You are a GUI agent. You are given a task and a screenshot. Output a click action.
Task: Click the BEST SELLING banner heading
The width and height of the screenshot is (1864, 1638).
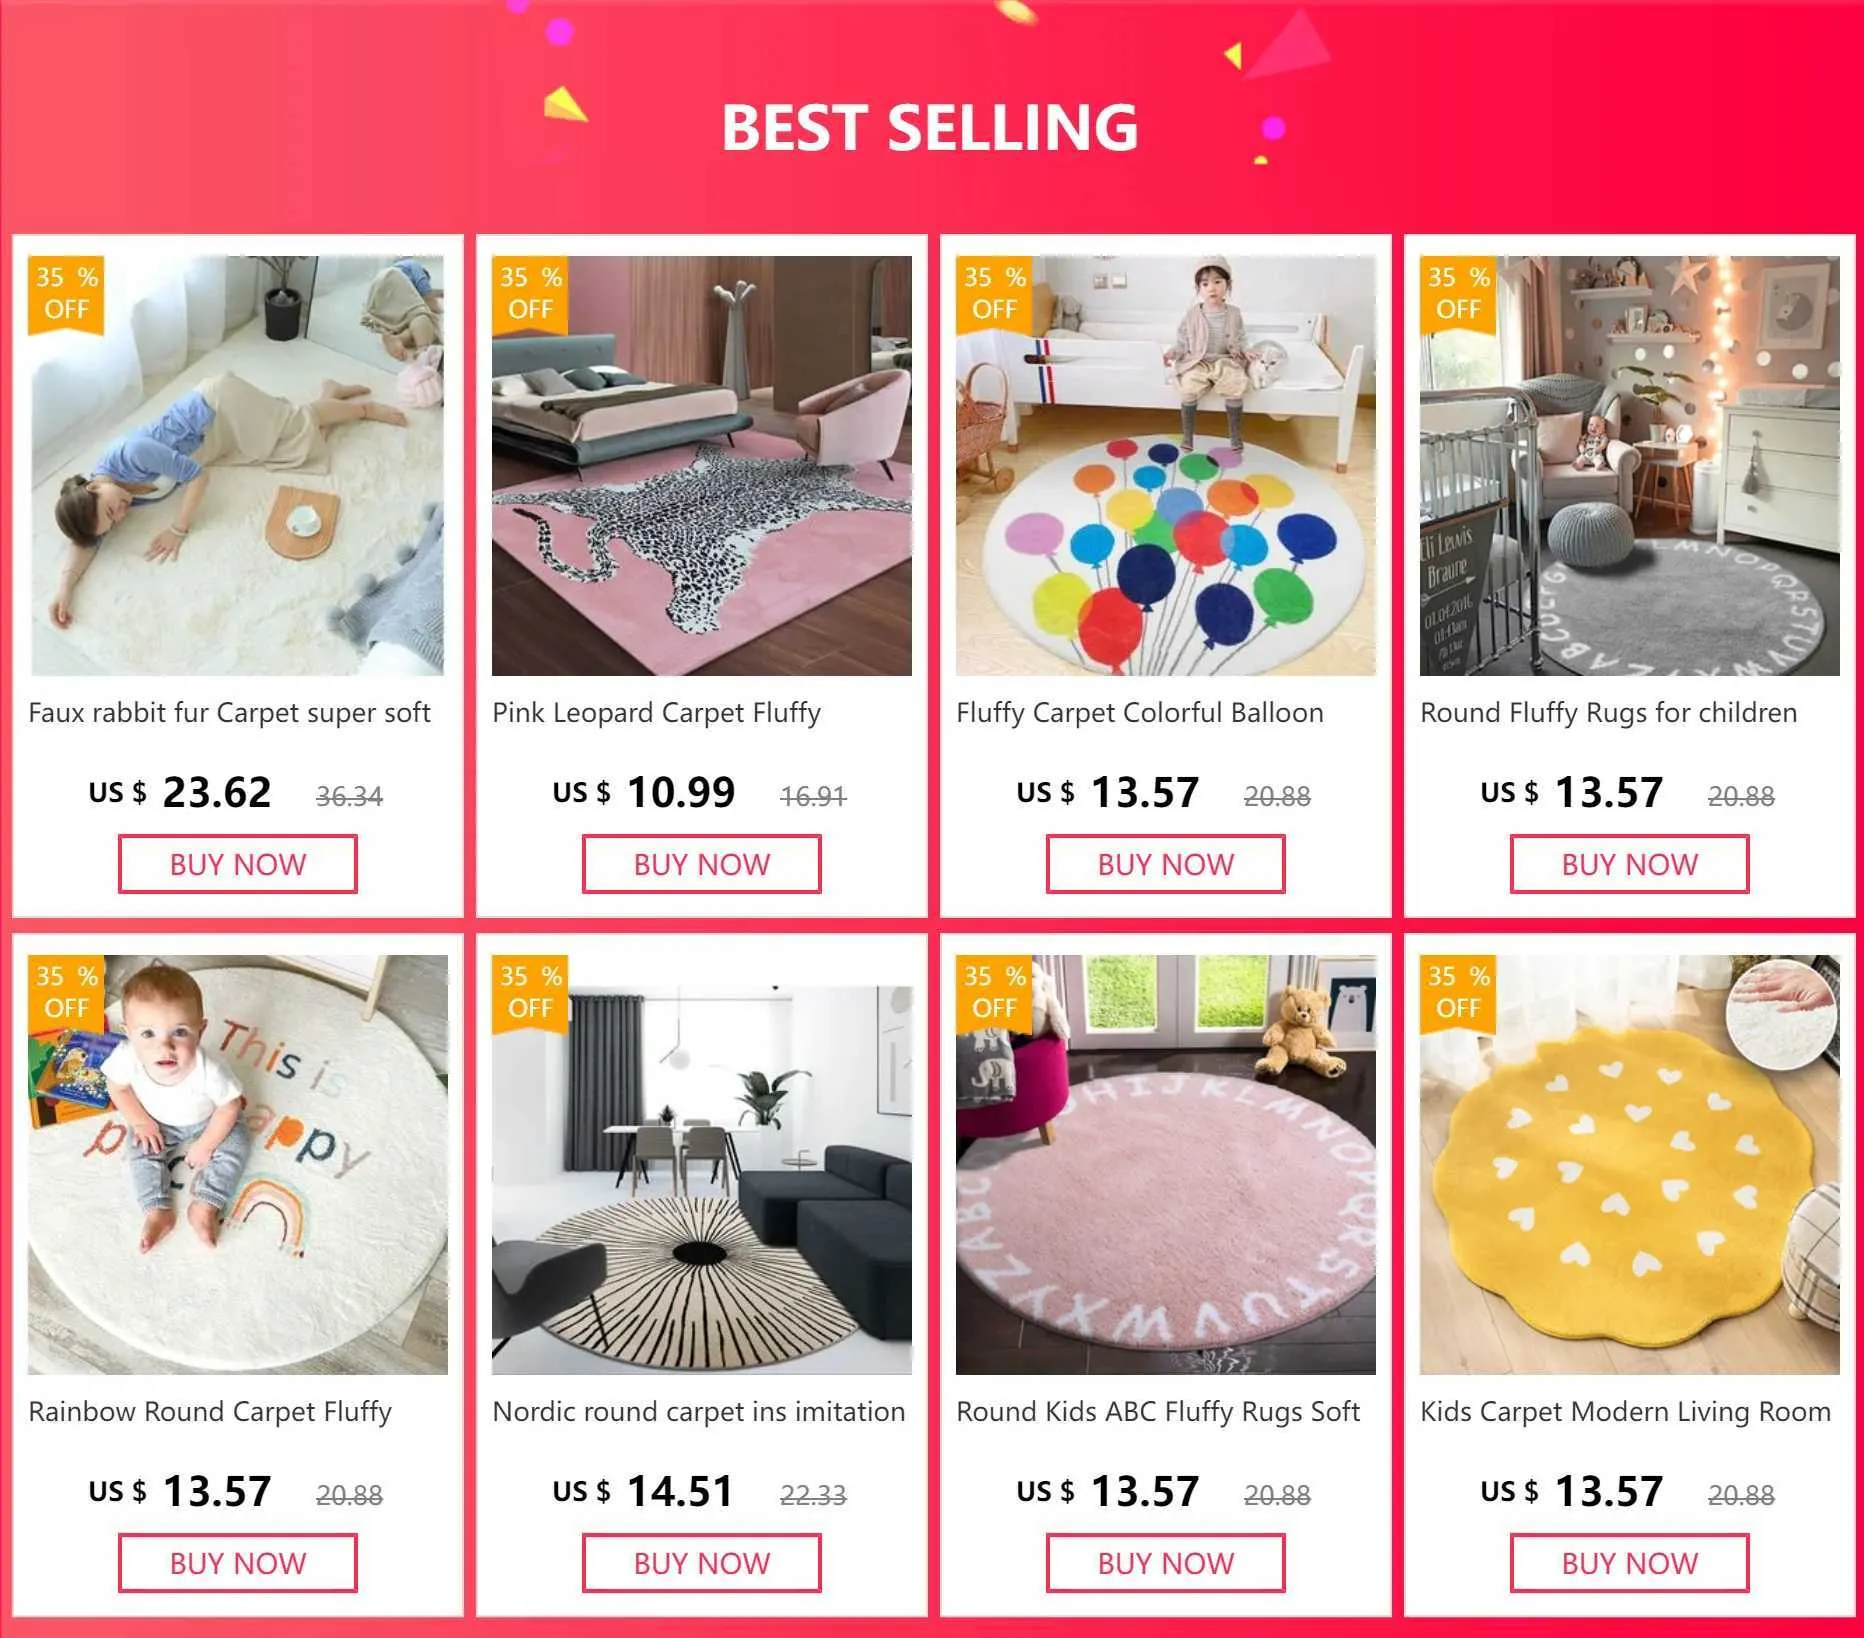[x=930, y=127]
